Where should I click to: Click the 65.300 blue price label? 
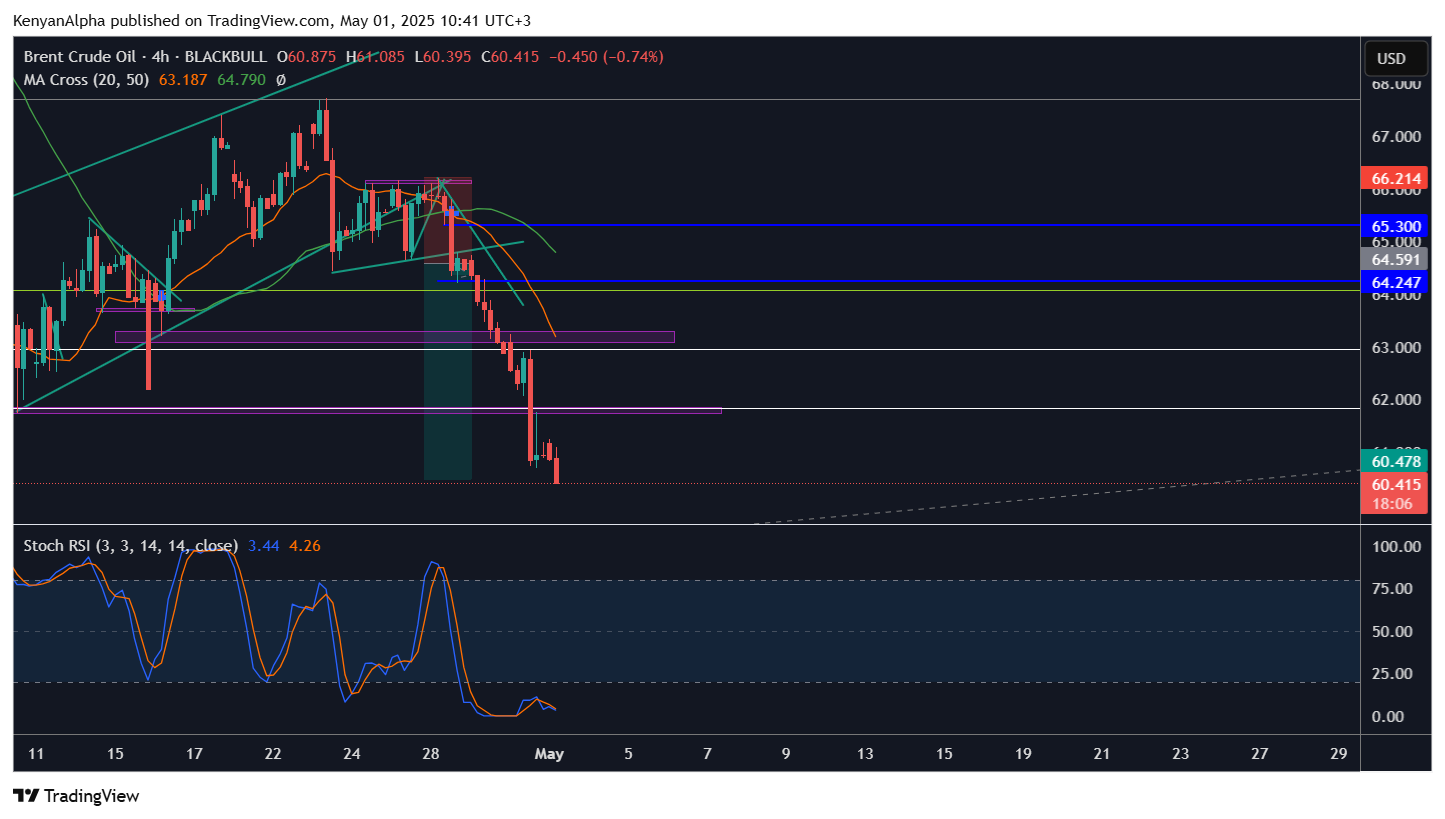(1396, 227)
